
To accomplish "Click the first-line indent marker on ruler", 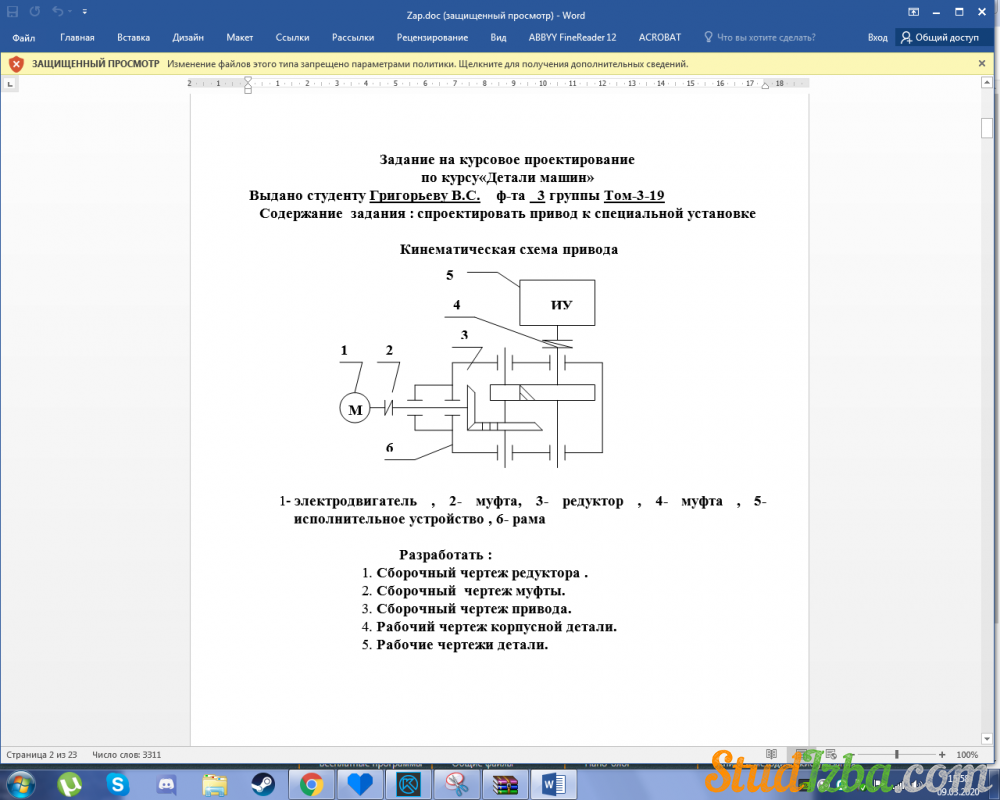I will pyautogui.click(x=248, y=80).
